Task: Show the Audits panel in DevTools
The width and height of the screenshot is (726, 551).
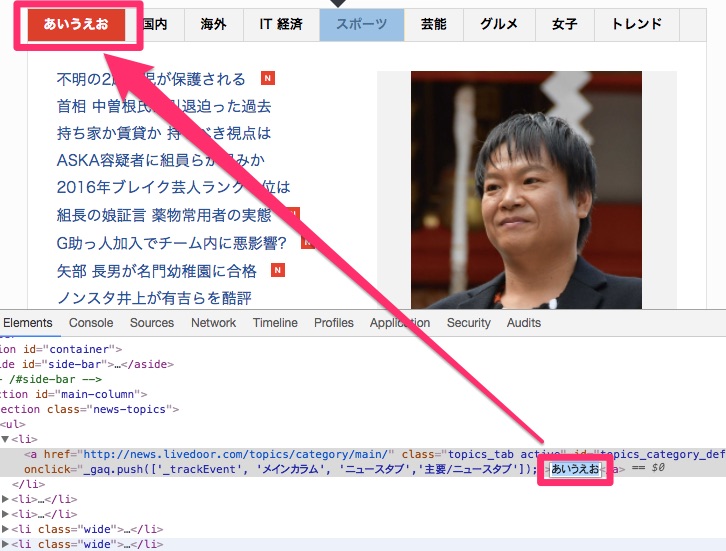Action: (524, 323)
